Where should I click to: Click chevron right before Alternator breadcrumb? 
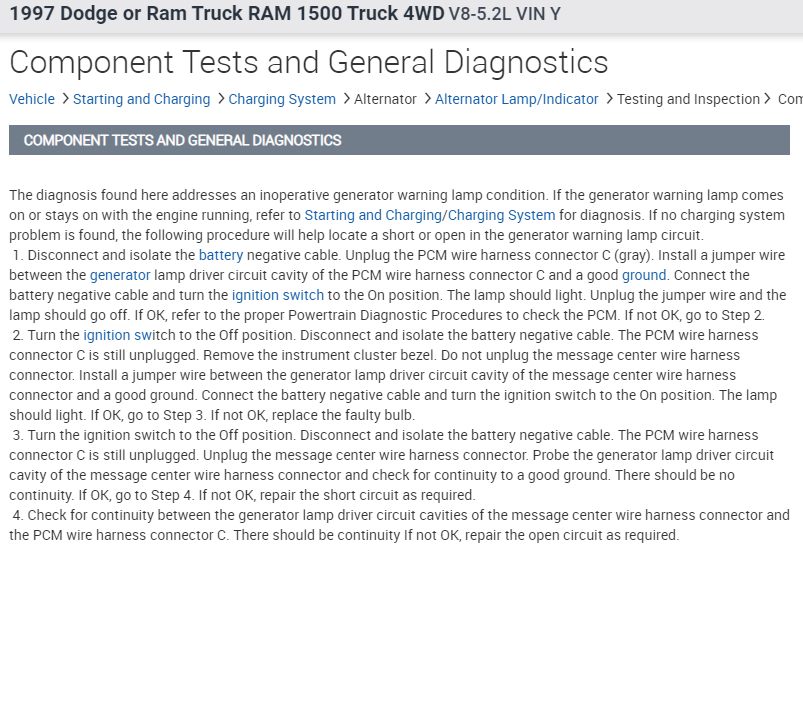(345, 99)
